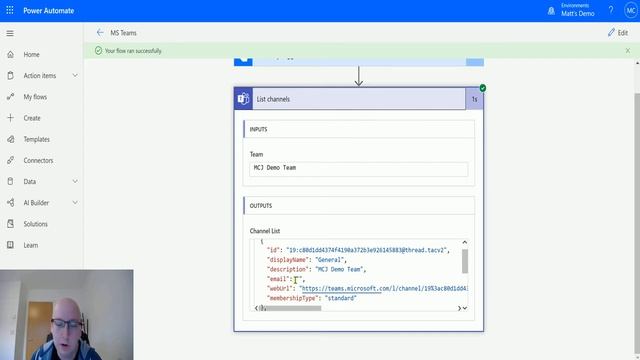Dismiss the flow ran successfully banner
Image resolution: width=640 pixels, height=360 pixels.
coord(628,51)
